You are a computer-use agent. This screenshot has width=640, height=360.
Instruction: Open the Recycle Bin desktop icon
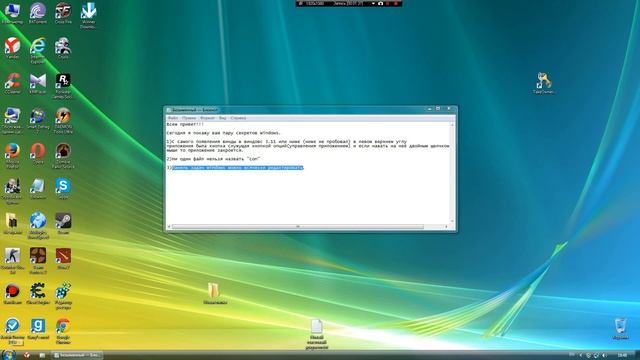620,329
